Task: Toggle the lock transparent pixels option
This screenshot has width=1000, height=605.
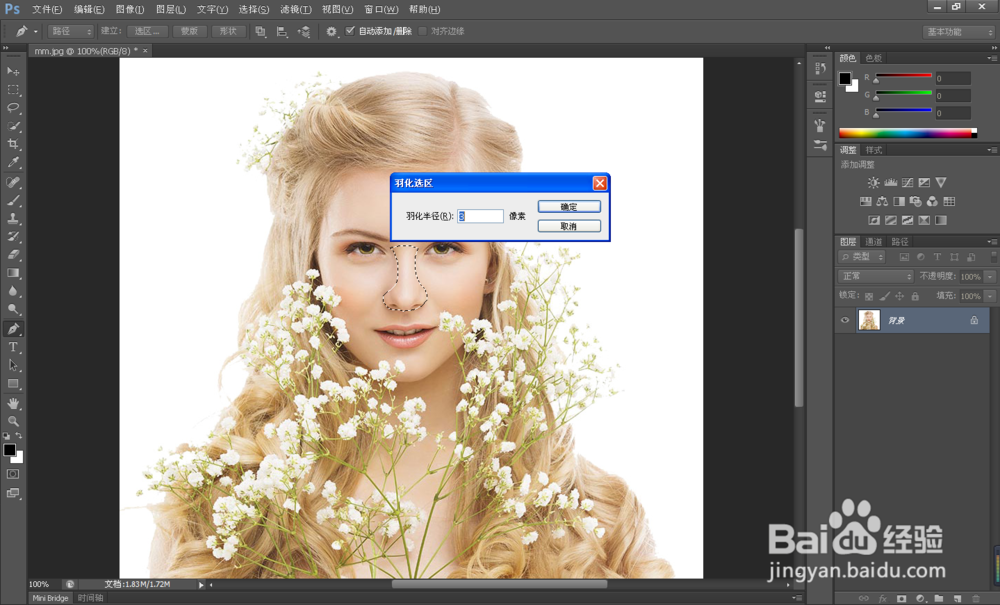Action: pyautogui.click(x=869, y=297)
